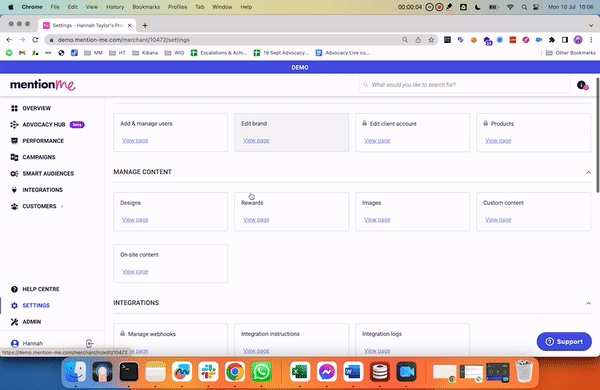Reload the page
600x390 pixels.
pos(35,40)
